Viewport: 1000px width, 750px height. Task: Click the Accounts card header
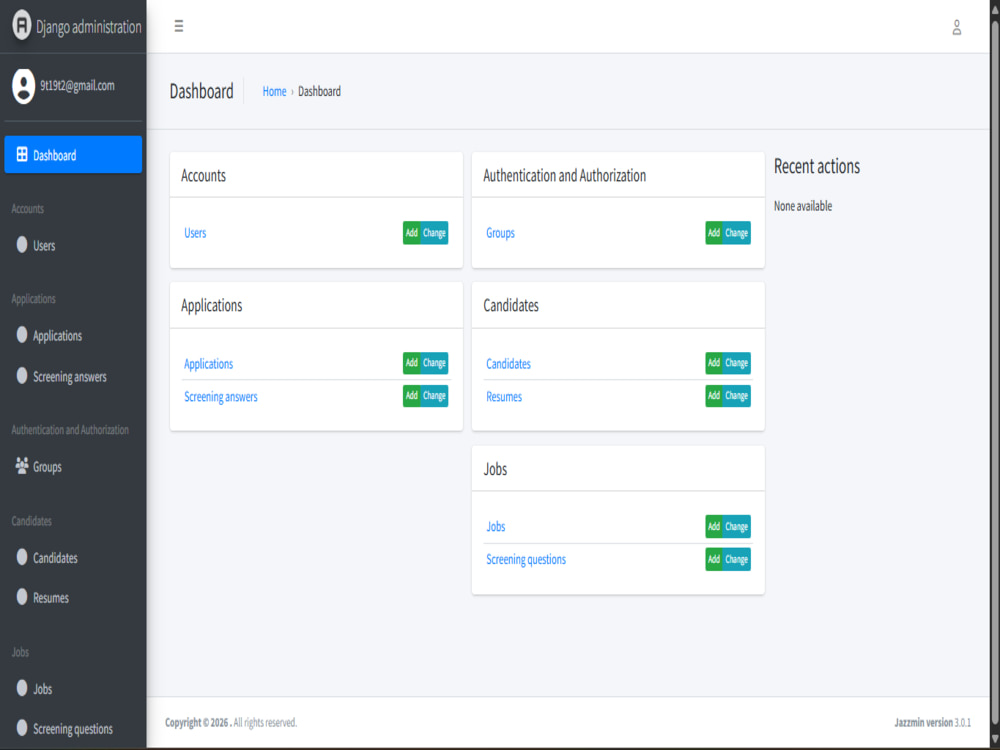(316, 175)
